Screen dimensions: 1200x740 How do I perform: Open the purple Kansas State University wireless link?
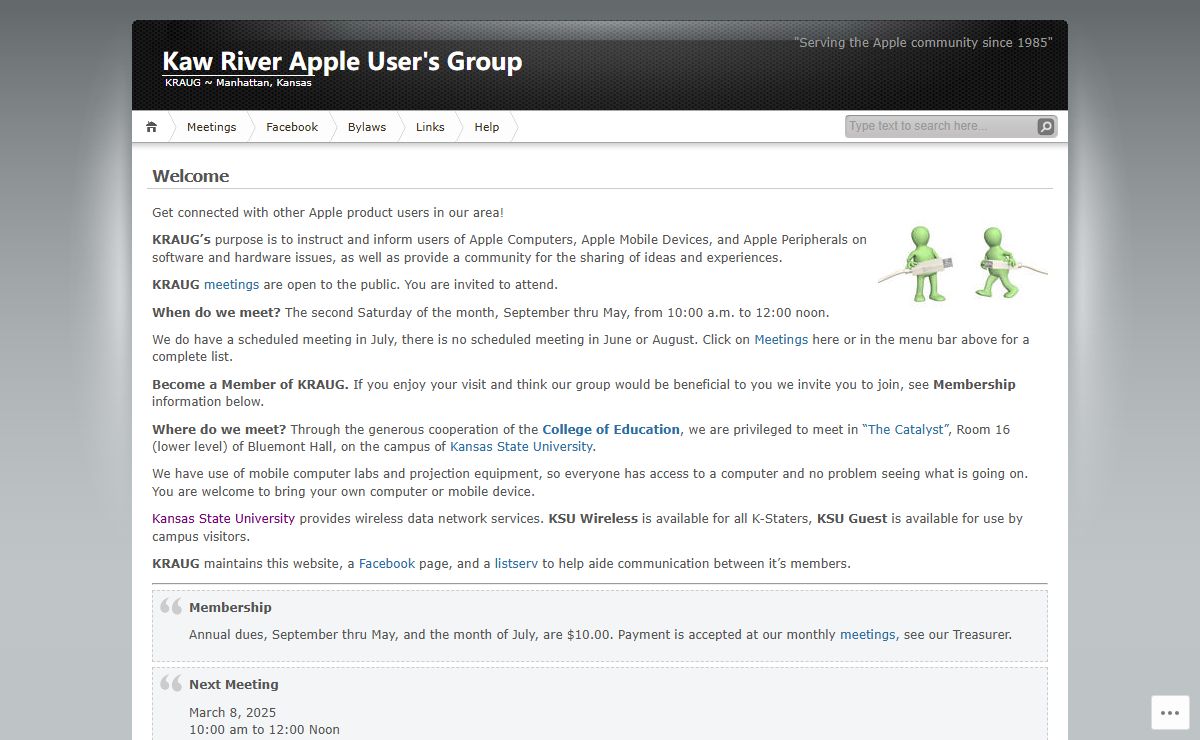pos(223,519)
